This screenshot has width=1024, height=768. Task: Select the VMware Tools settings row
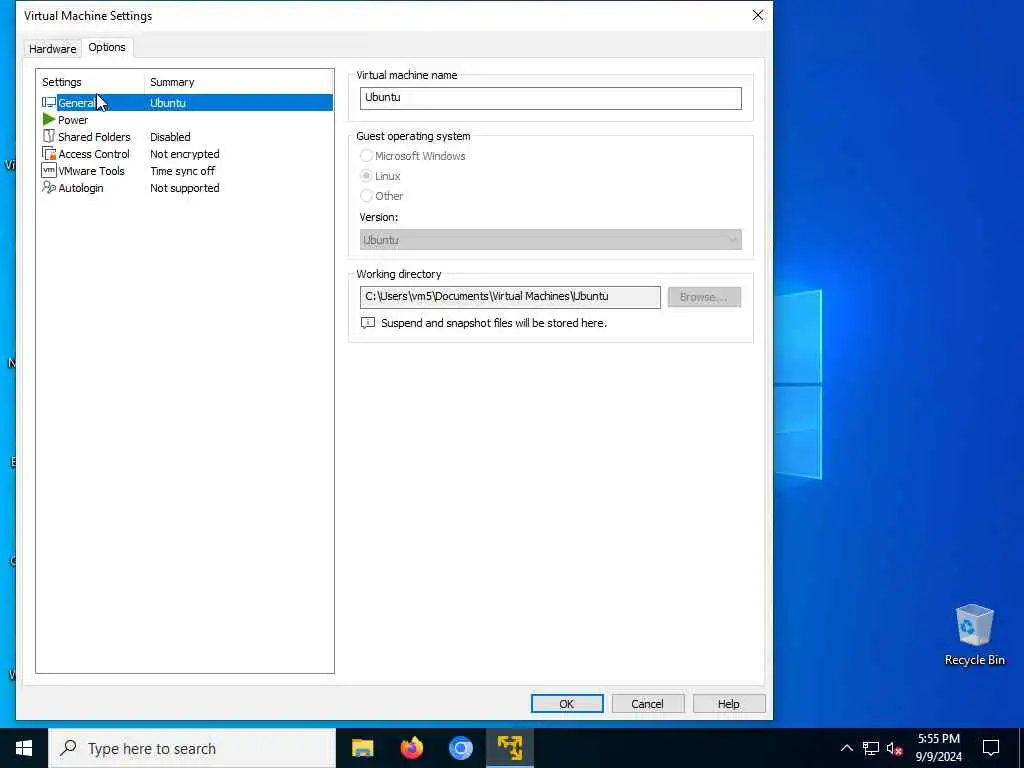click(x=186, y=170)
